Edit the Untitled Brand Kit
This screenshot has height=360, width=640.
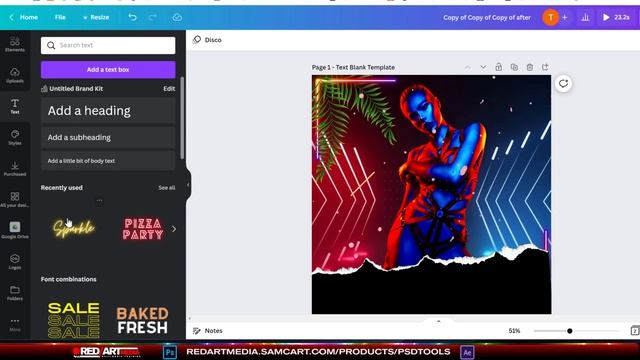coord(169,89)
